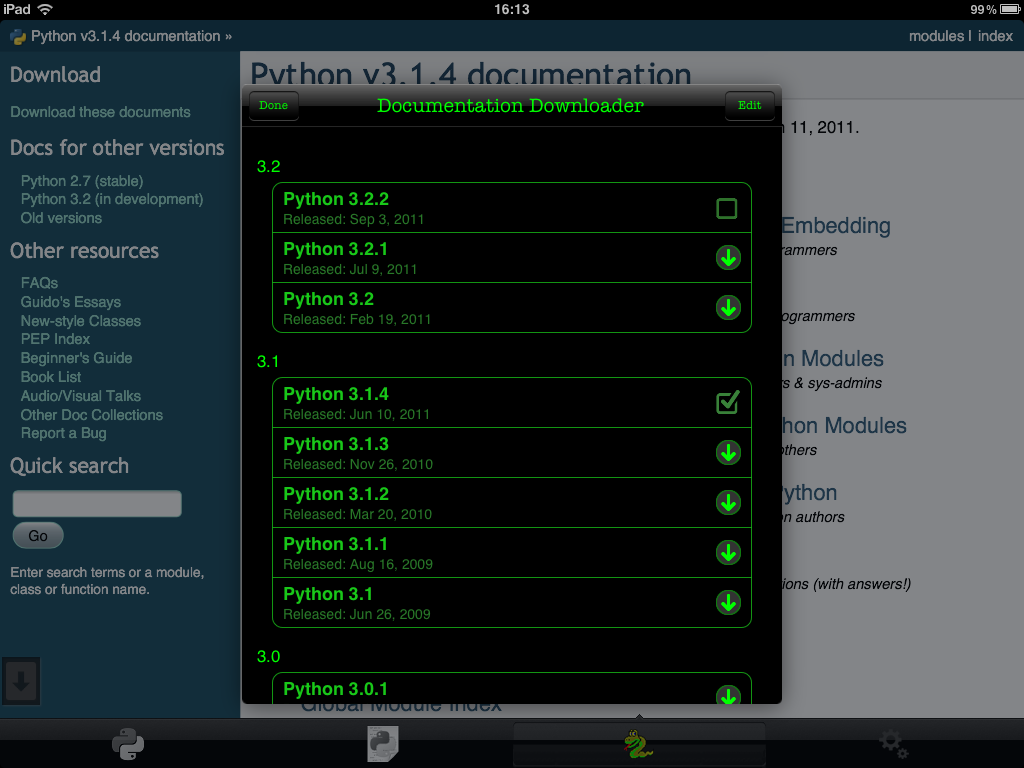Tap Edit in Documentation Downloader
The image size is (1024, 768).
coord(750,105)
